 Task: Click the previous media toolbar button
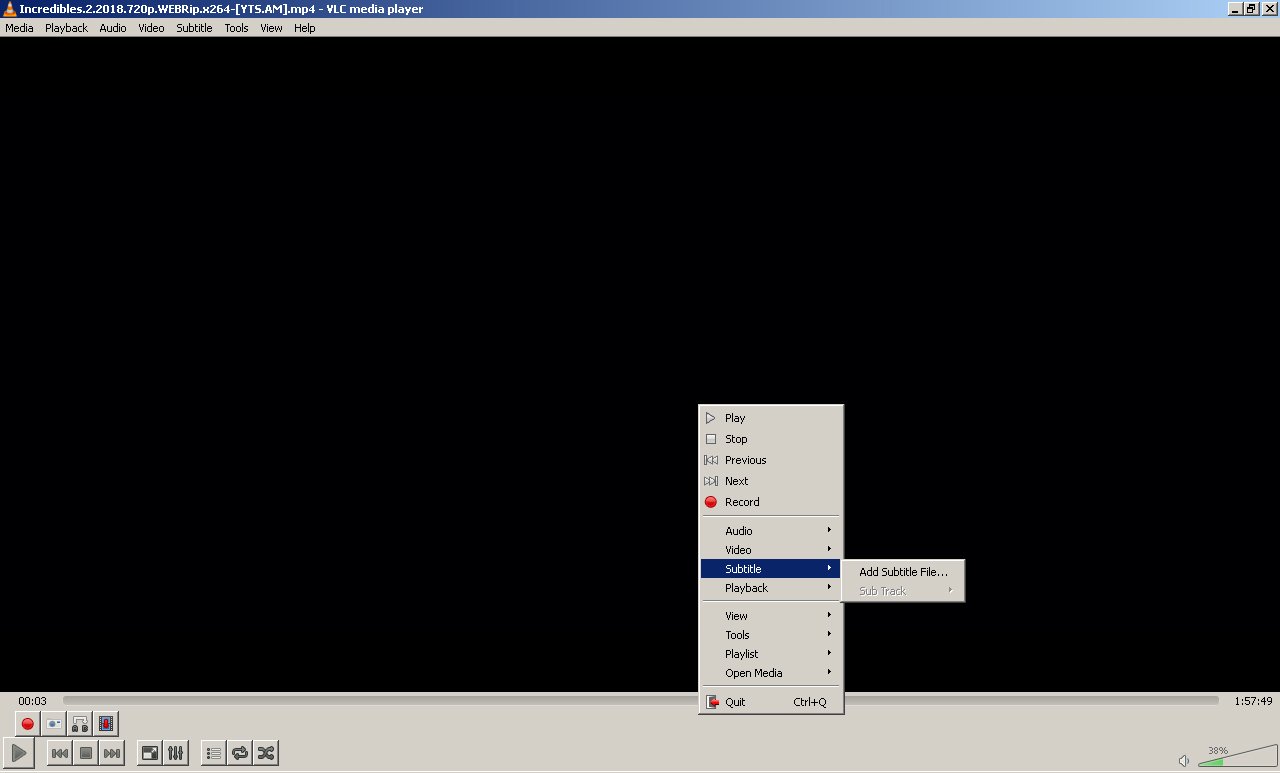pos(60,753)
